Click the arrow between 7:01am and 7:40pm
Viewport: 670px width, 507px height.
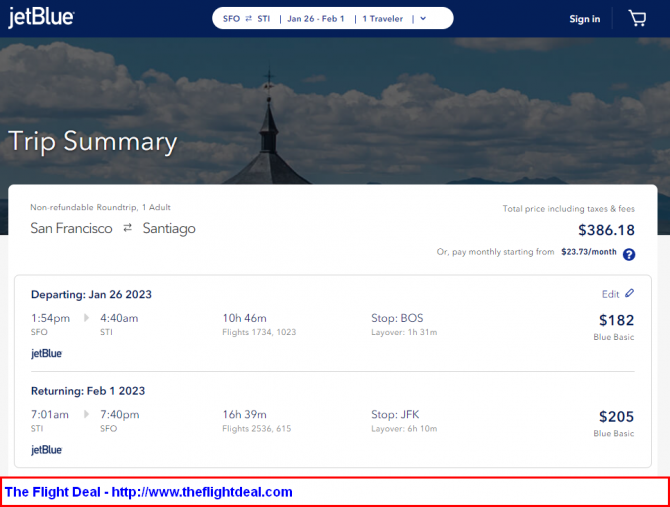(86, 414)
